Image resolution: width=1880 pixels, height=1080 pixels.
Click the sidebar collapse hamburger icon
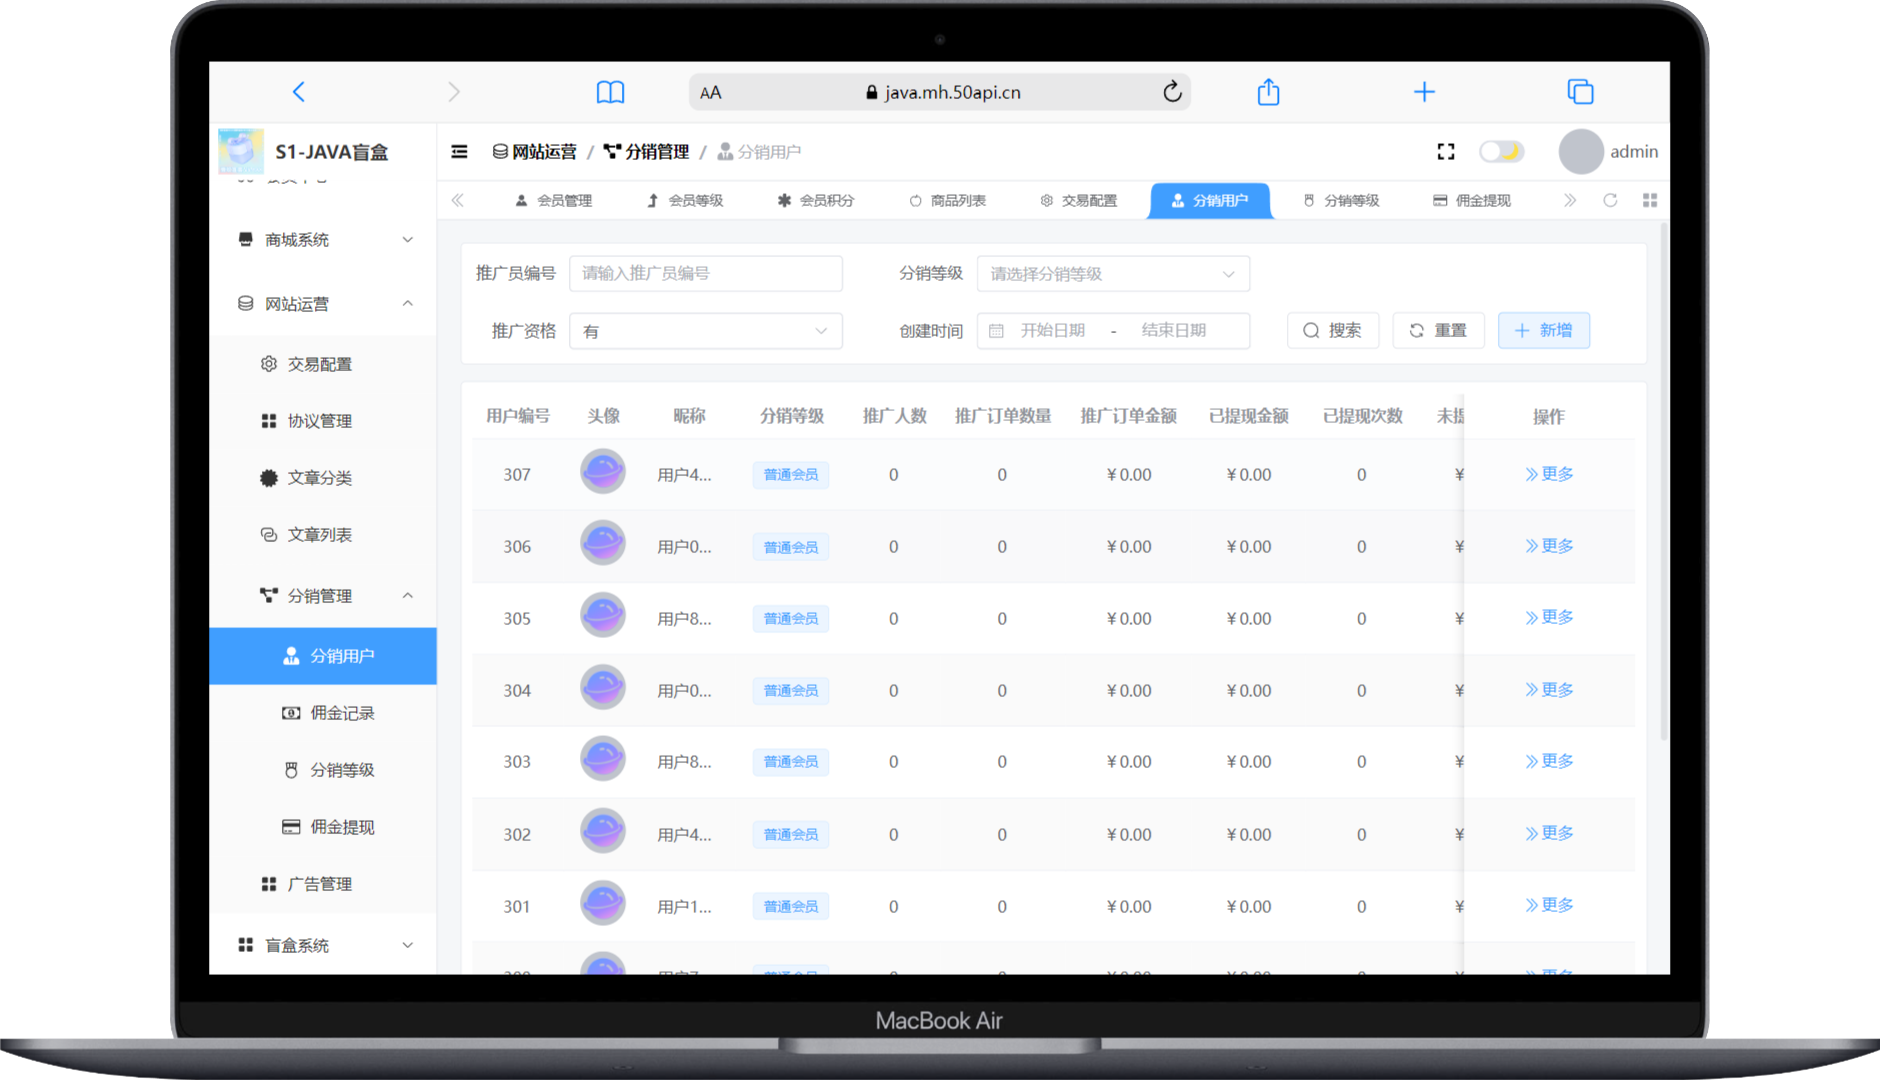pyautogui.click(x=459, y=152)
